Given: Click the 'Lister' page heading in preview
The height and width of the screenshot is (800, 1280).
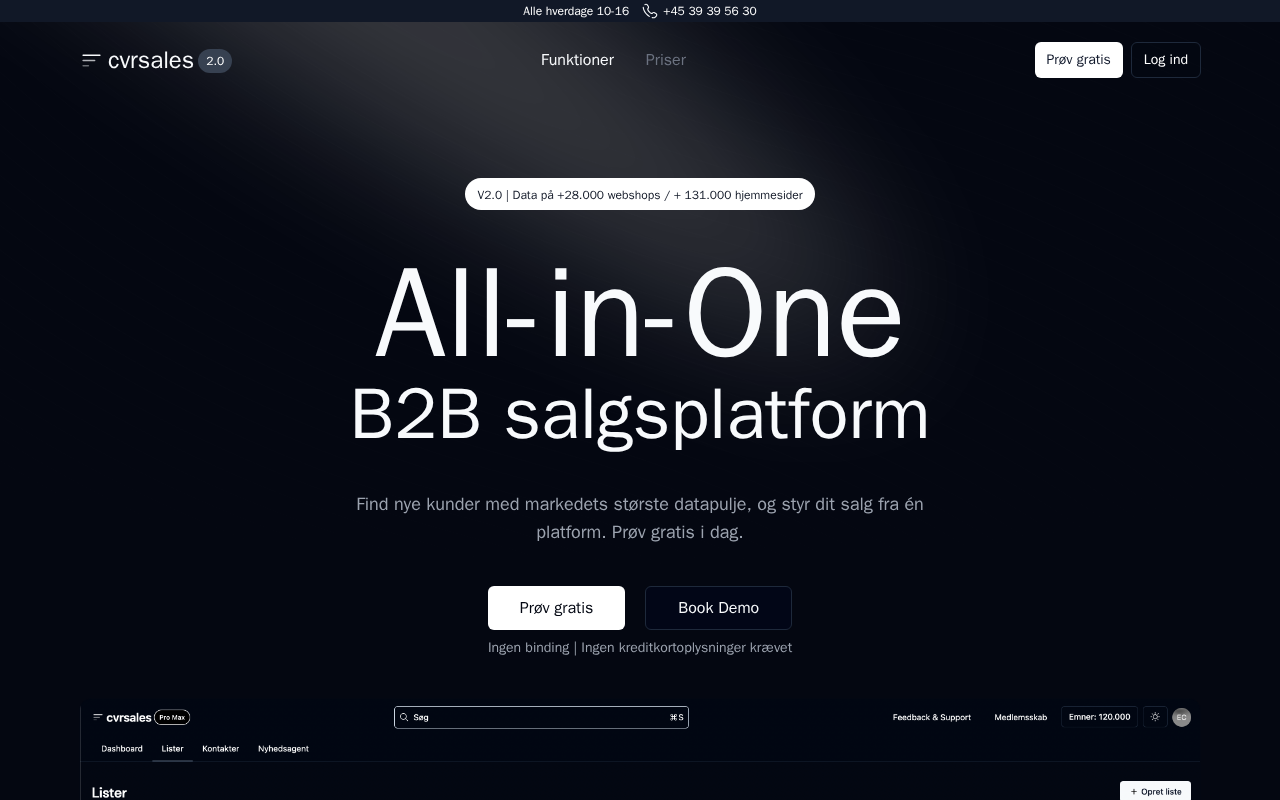Looking at the screenshot, I should tap(109, 793).
